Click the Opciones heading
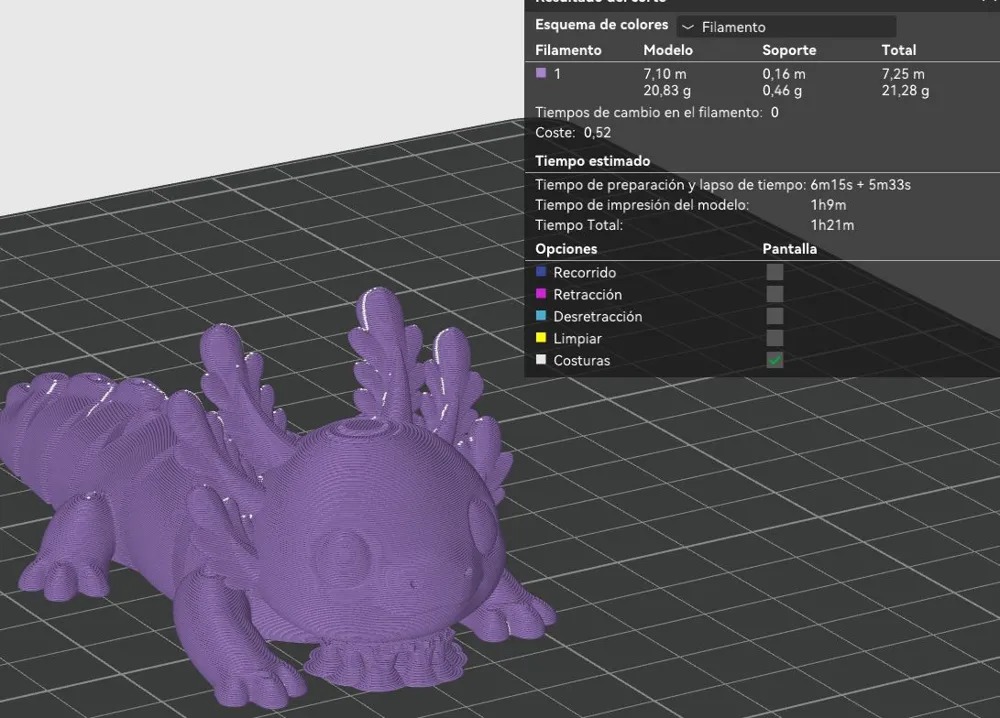 pos(566,249)
